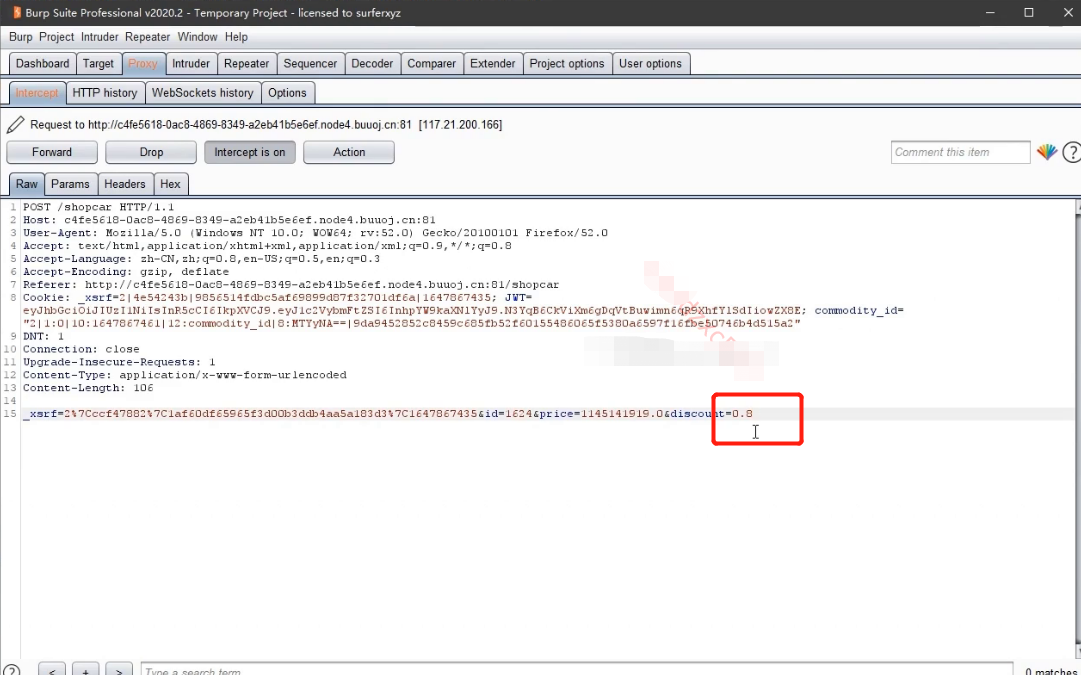The width and height of the screenshot is (1081, 675).
Task: Select the Raw message view tab
Action: (27, 184)
